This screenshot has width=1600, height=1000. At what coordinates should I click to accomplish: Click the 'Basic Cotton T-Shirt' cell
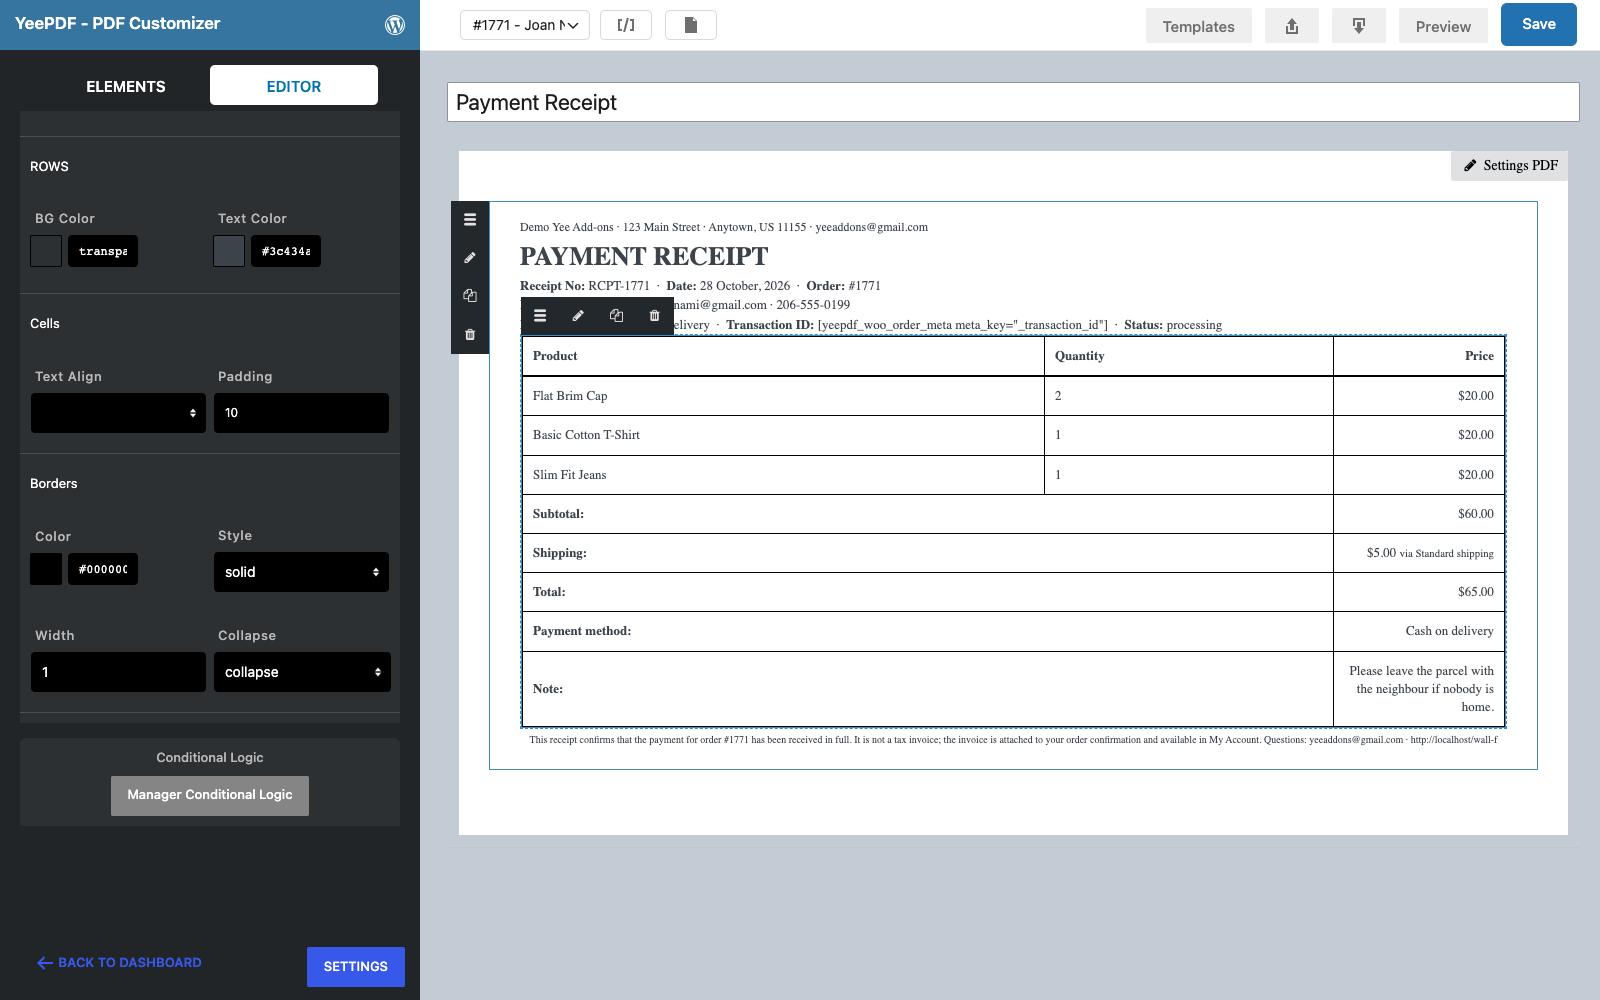pos(783,435)
